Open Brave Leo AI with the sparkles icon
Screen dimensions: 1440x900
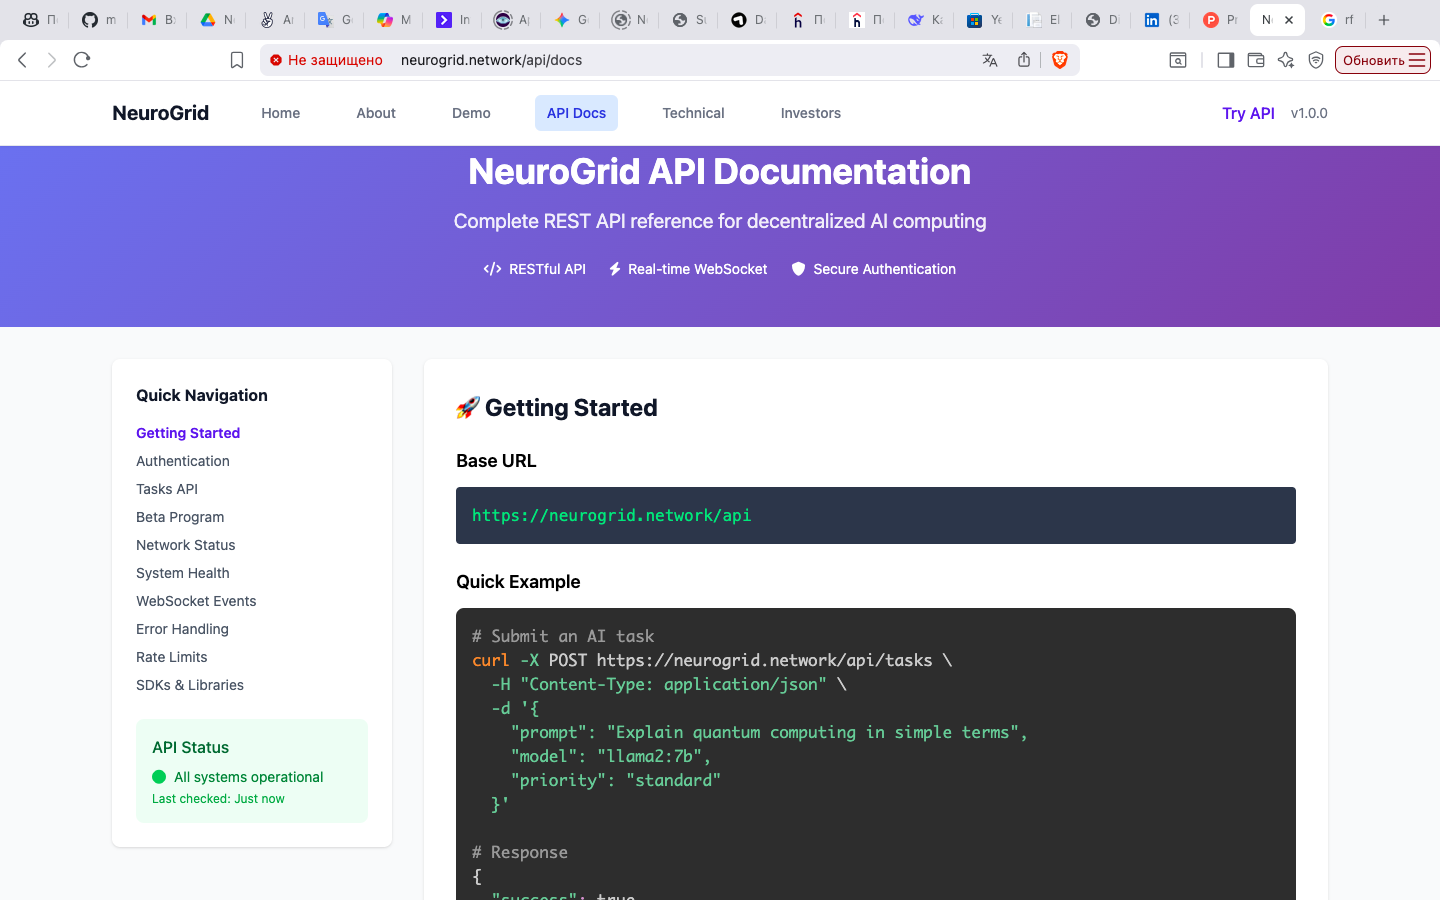pyautogui.click(x=1286, y=60)
